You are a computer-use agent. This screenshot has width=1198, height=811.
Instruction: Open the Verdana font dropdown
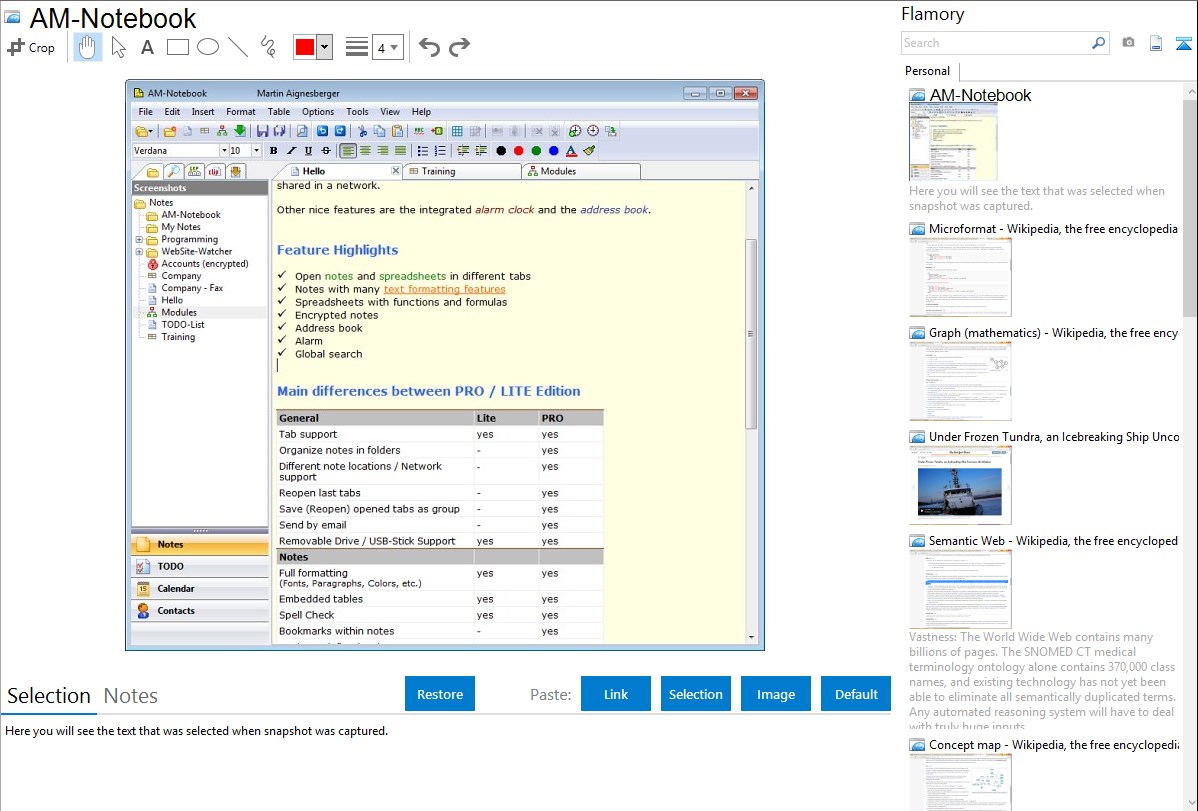(x=224, y=151)
